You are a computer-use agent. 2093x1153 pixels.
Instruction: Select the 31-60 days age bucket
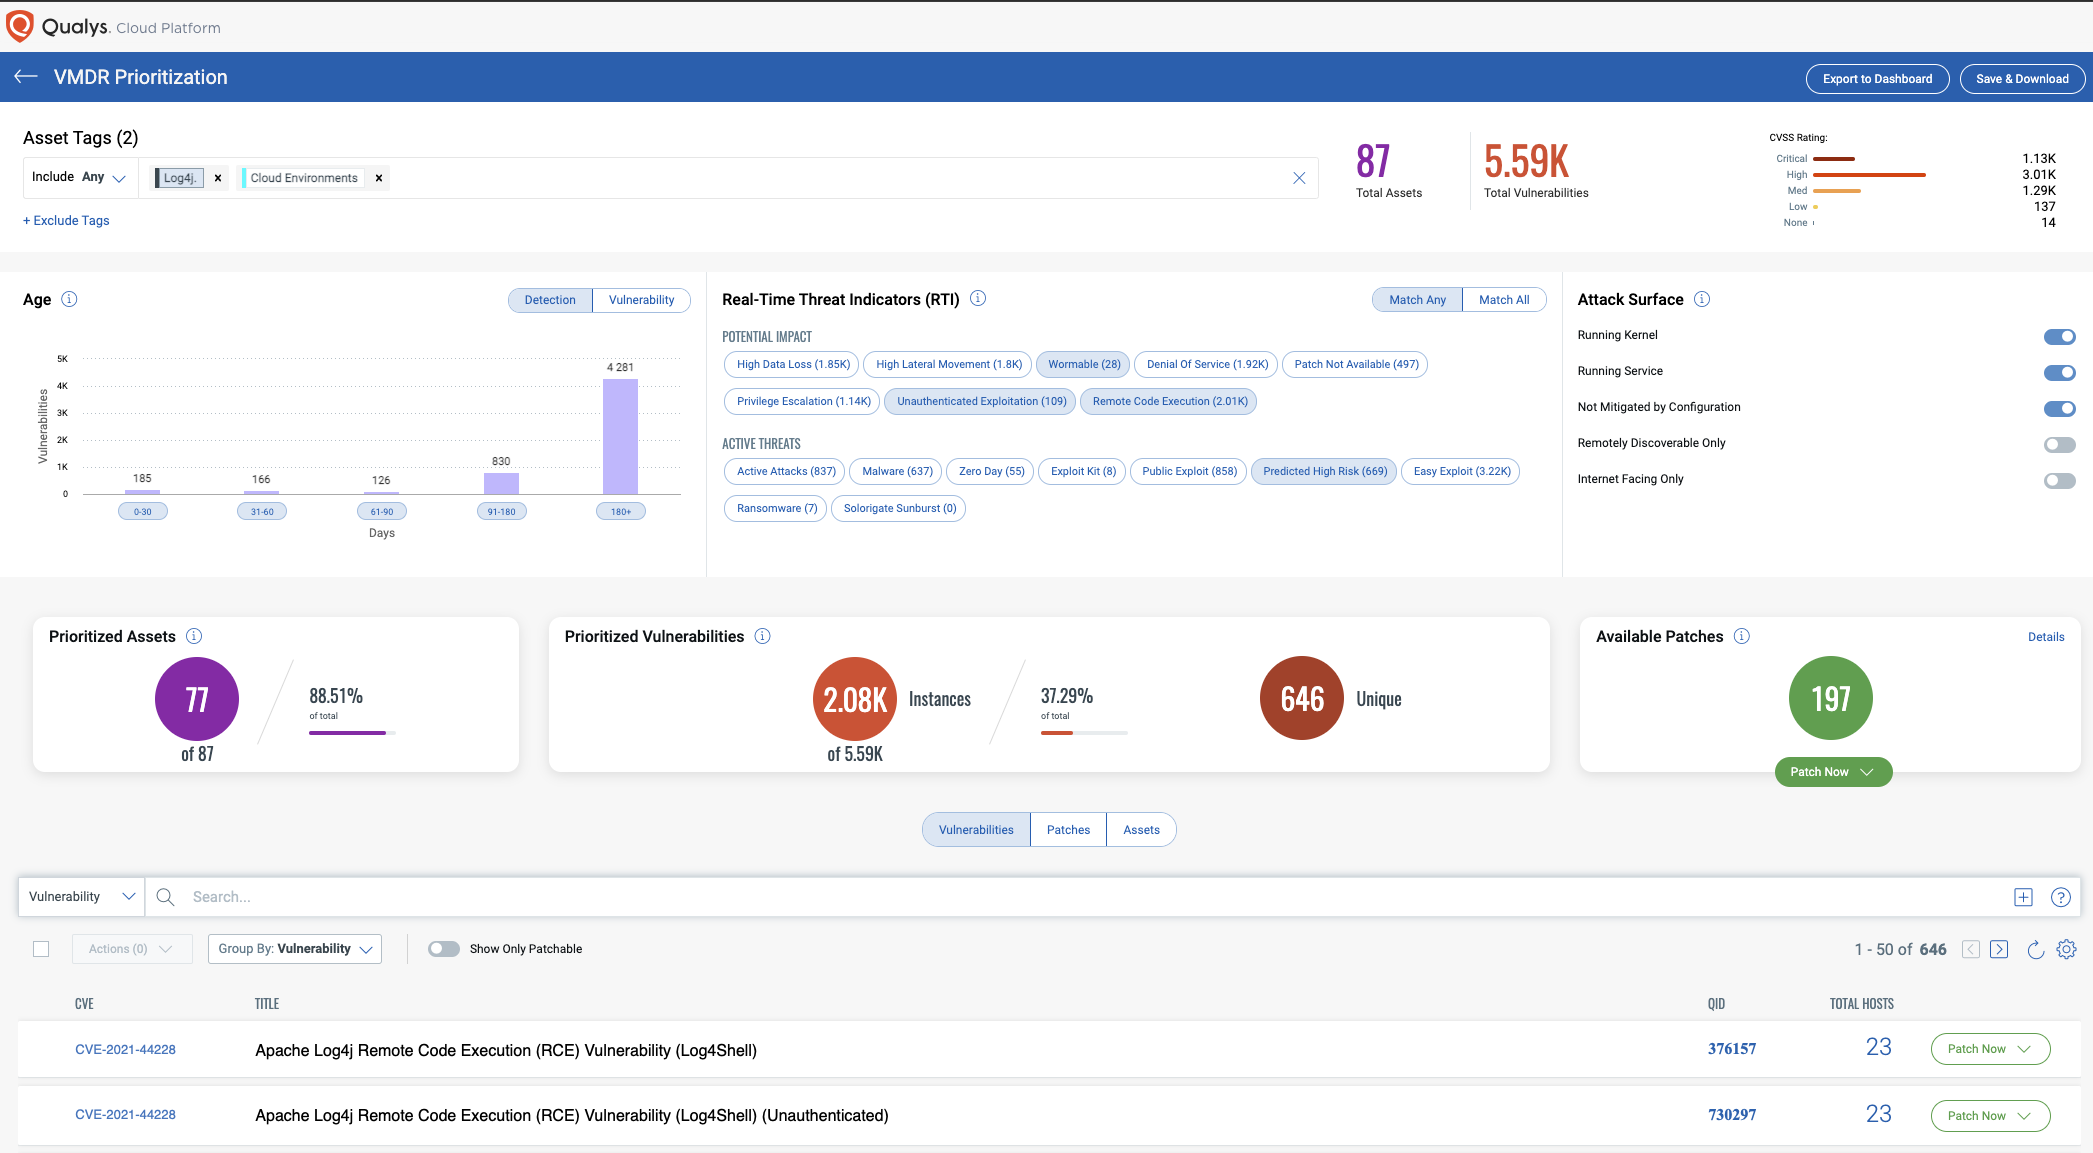point(262,511)
